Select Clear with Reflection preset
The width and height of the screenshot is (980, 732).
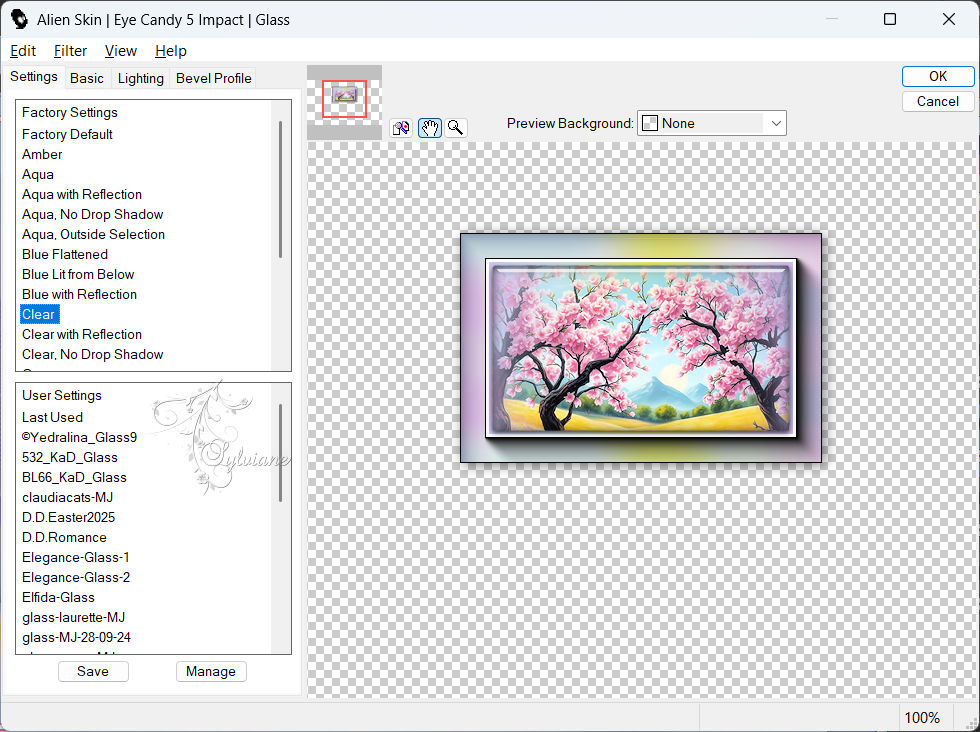click(82, 334)
